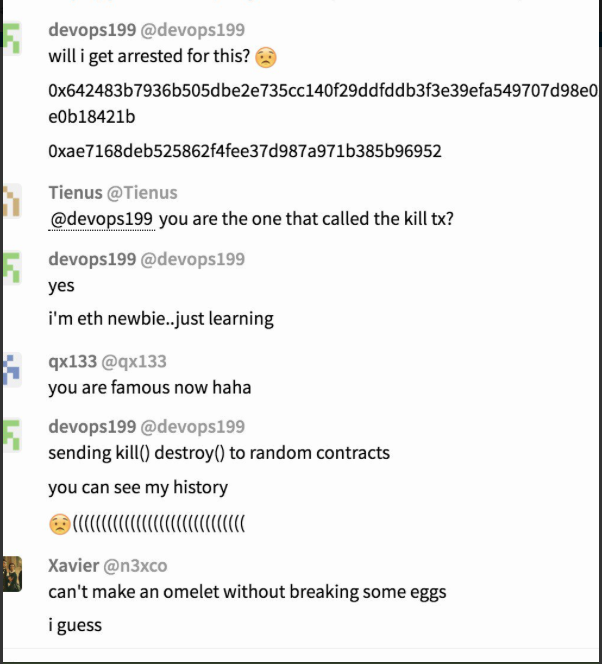Click the "you are famous now haha" message
This screenshot has width=602, height=664.
[150, 387]
